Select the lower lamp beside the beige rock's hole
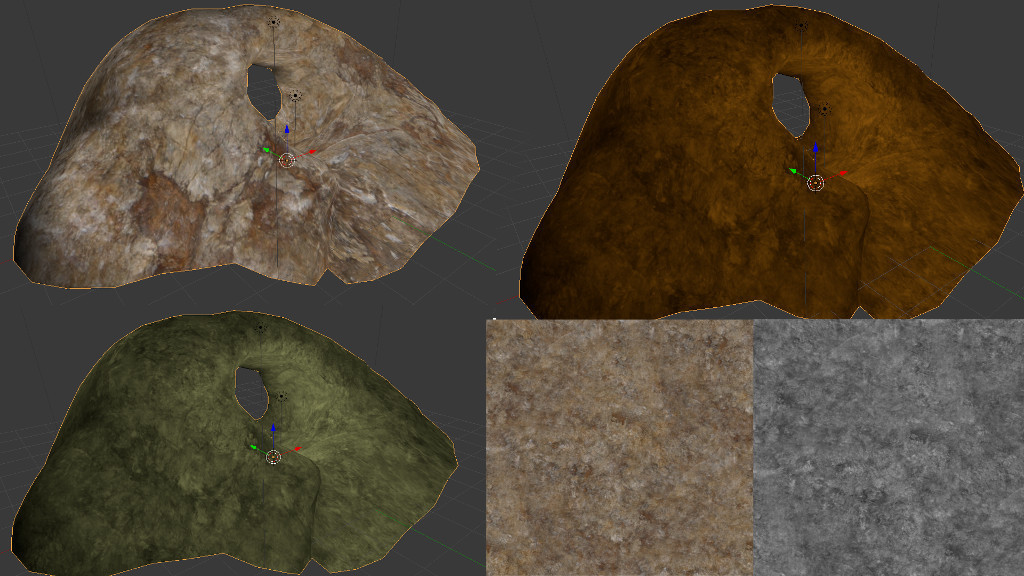Image resolution: width=1024 pixels, height=576 pixels. click(296, 96)
